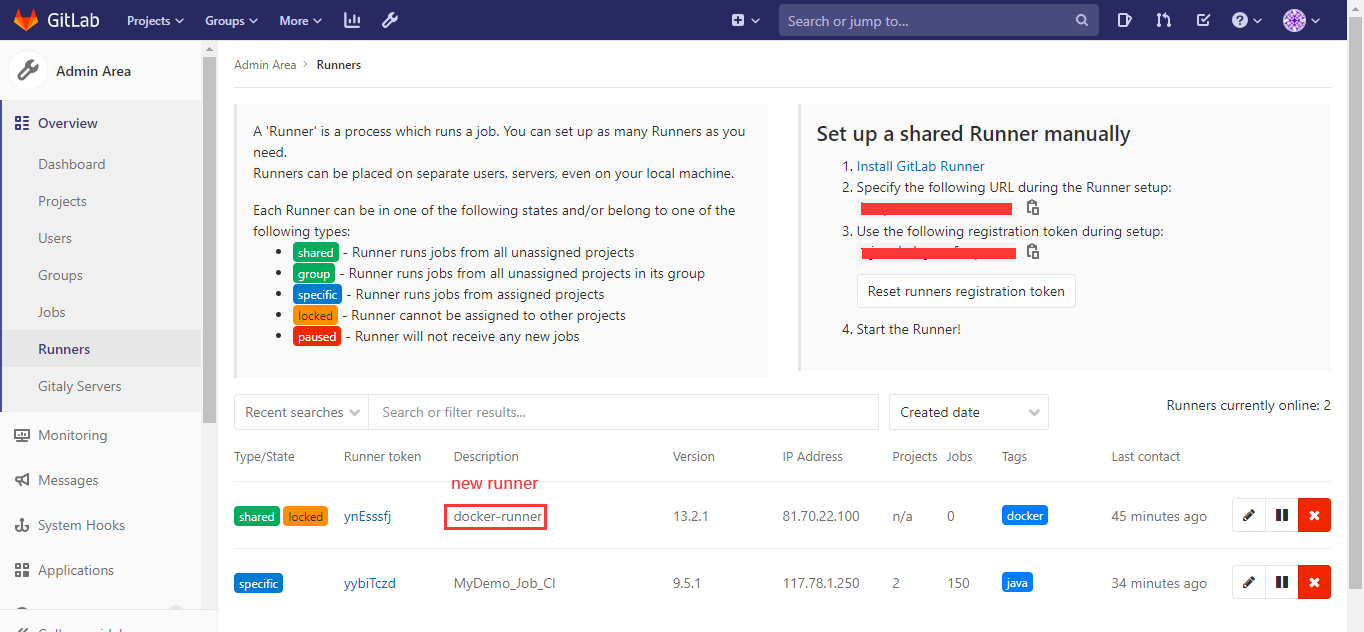The width and height of the screenshot is (1364, 632).
Task: Click version 13.2.1 cell
Action: [690, 517]
